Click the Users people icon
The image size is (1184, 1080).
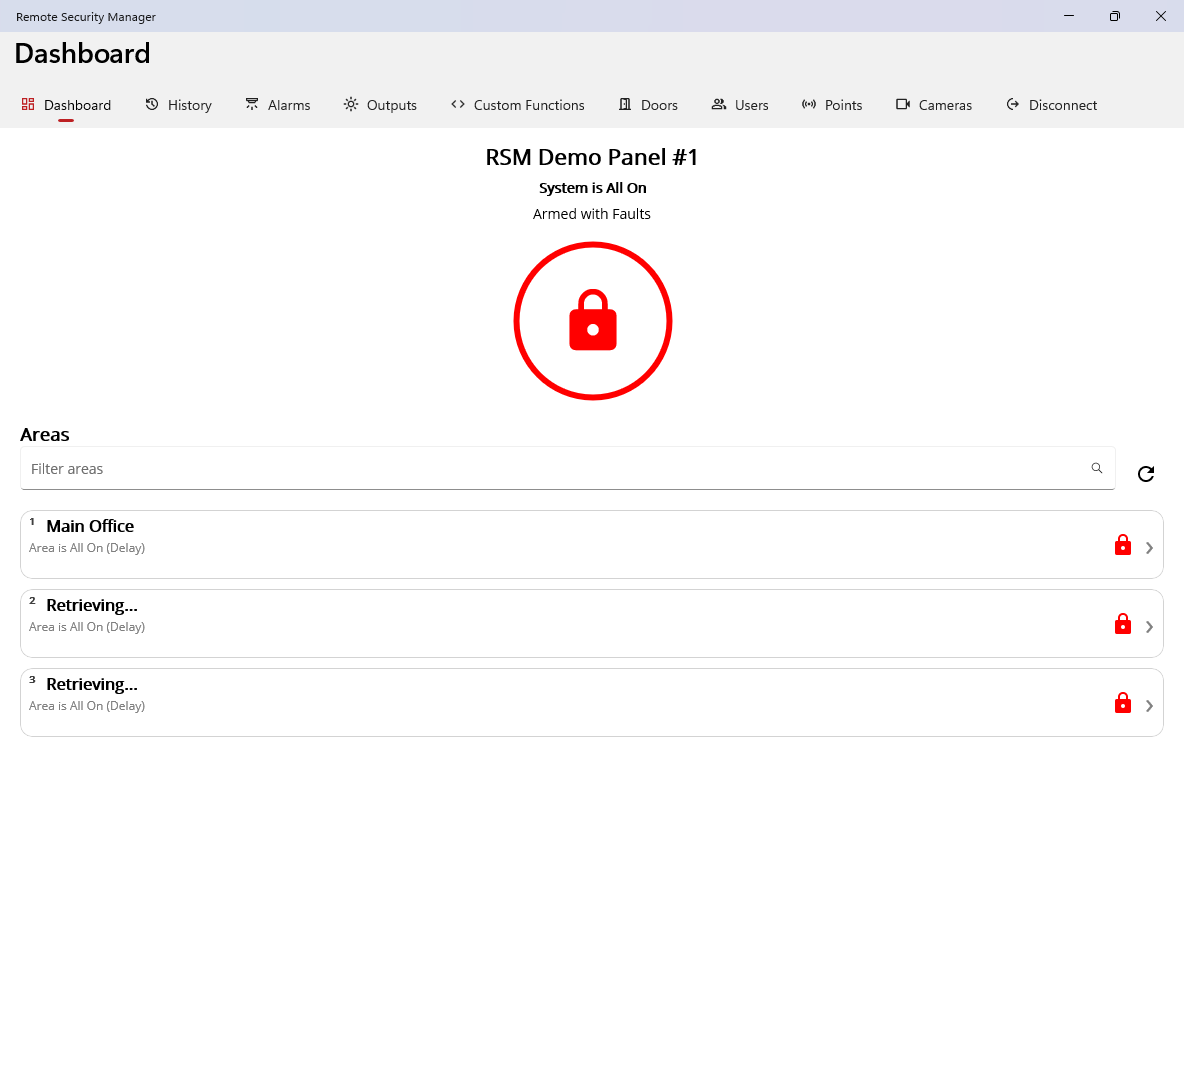coord(719,104)
